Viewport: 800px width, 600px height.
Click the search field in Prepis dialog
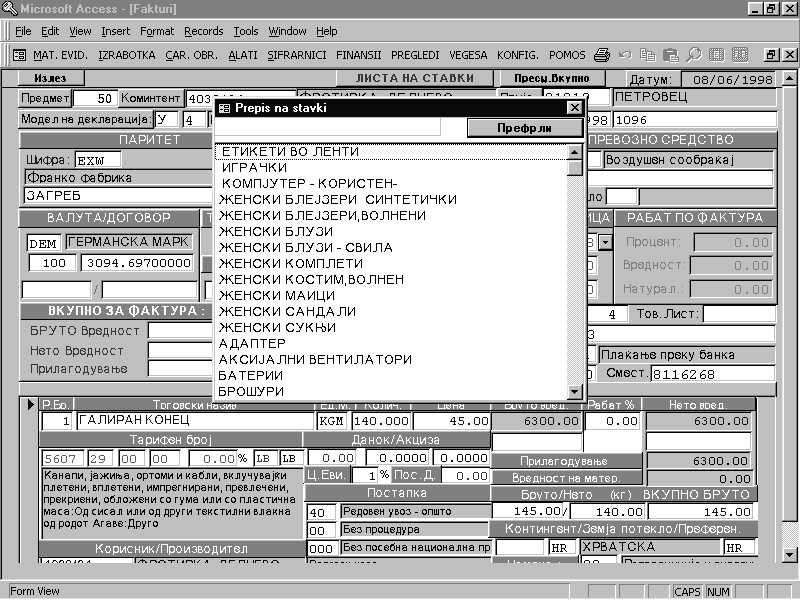(340, 128)
